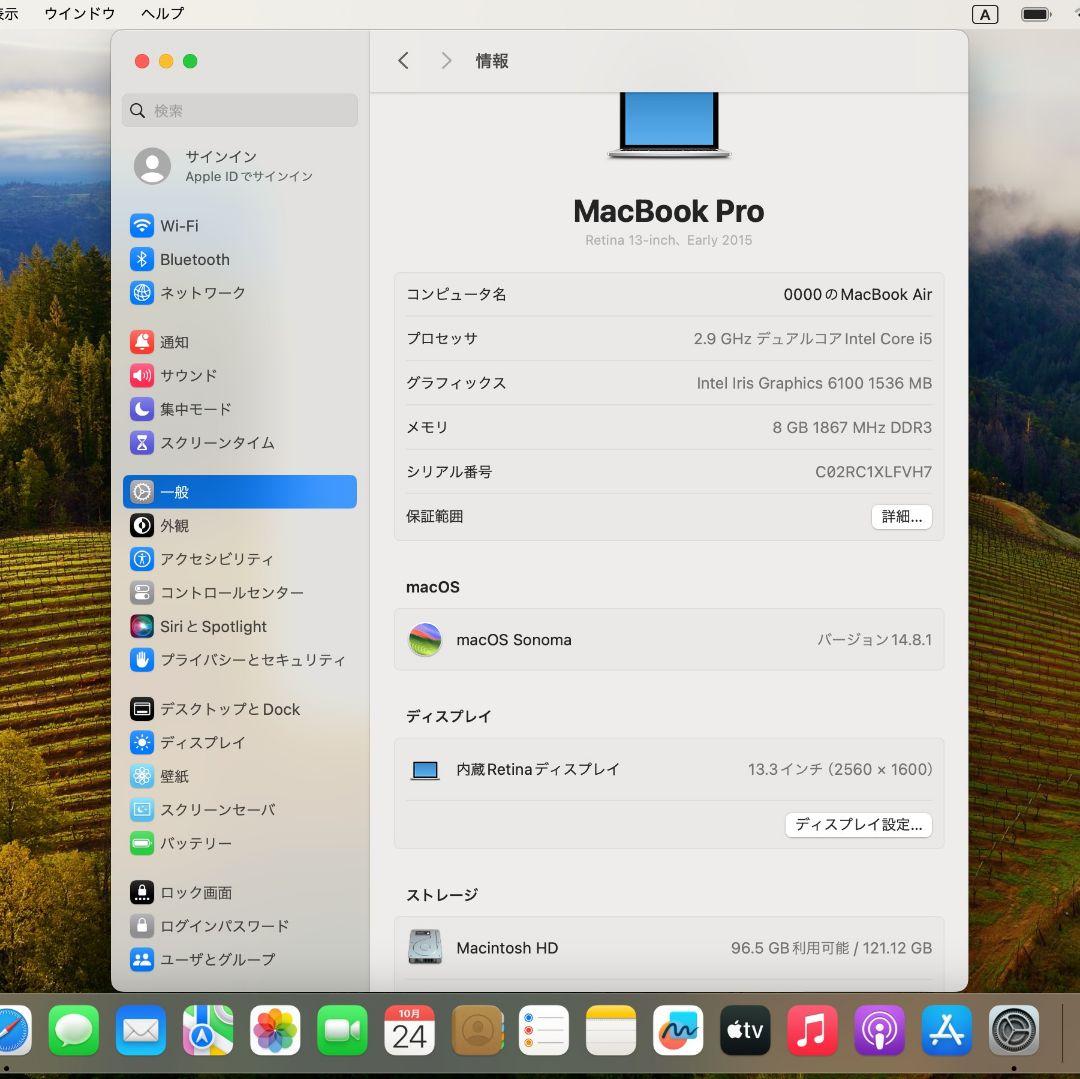Image resolution: width=1080 pixels, height=1079 pixels.
Task: Open ヘルプ menu in menu bar
Action: (x=163, y=13)
